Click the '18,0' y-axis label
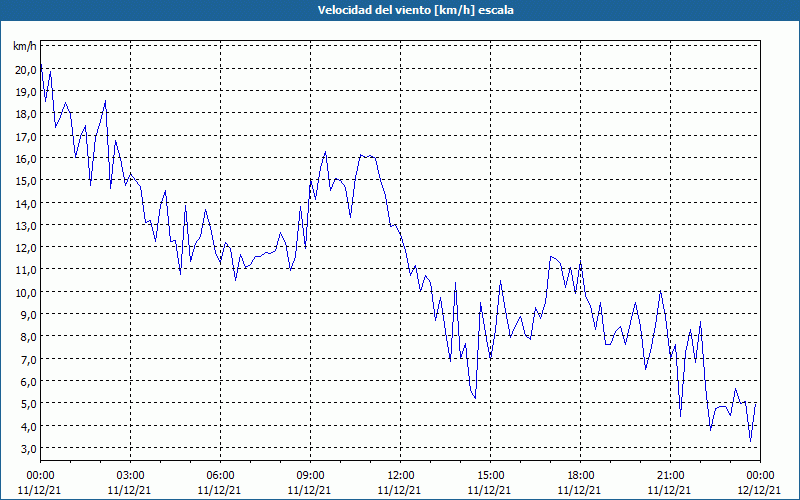800x500 pixels. [x=26, y=114]
